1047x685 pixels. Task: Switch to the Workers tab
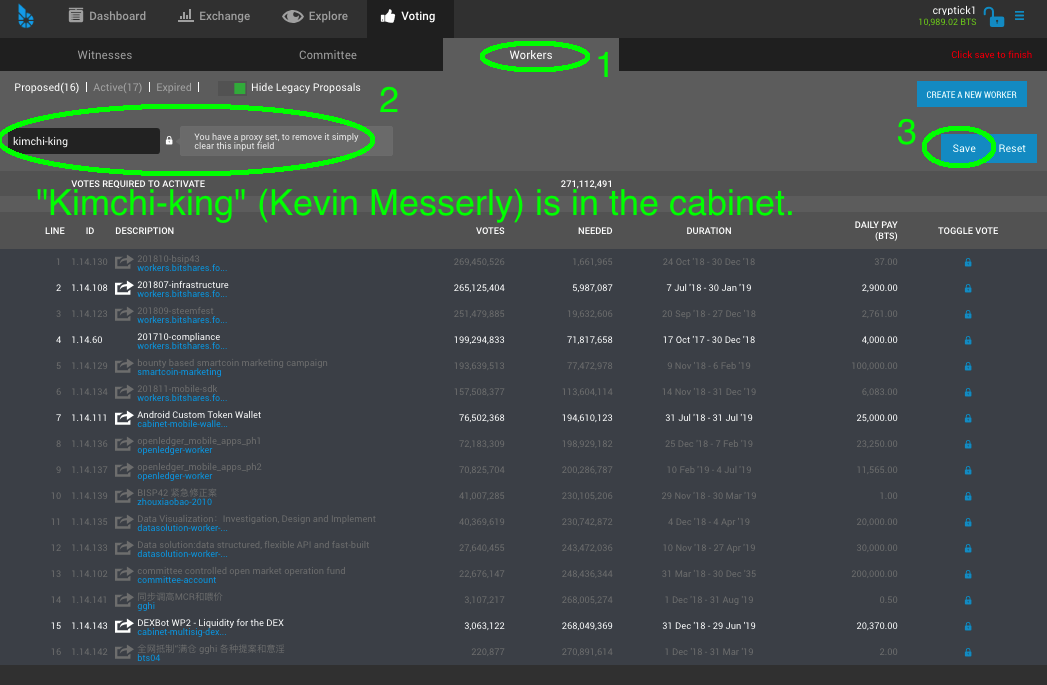coord(531,55)
